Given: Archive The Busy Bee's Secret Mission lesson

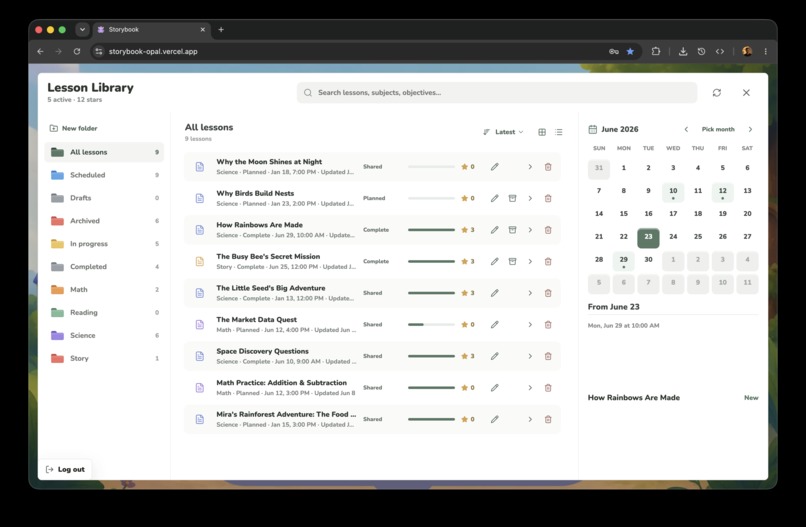Looking at the screenshot, I should point(512,261).
